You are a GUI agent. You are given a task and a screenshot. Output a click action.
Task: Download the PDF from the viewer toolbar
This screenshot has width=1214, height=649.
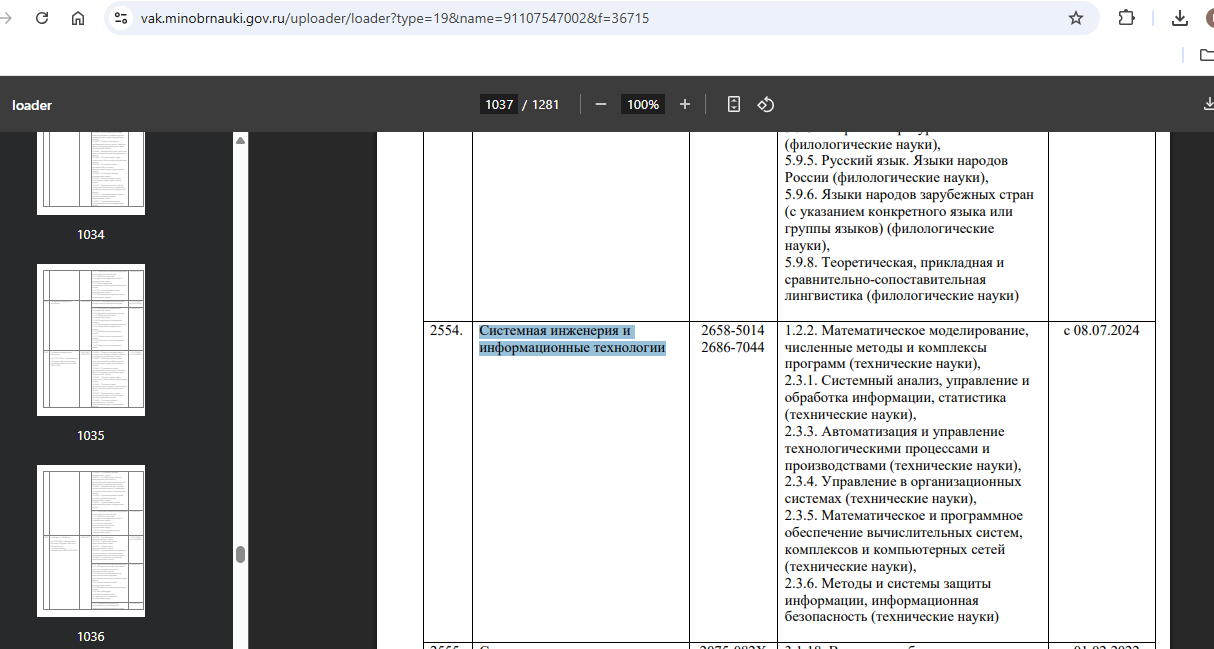click(1208, 105)
